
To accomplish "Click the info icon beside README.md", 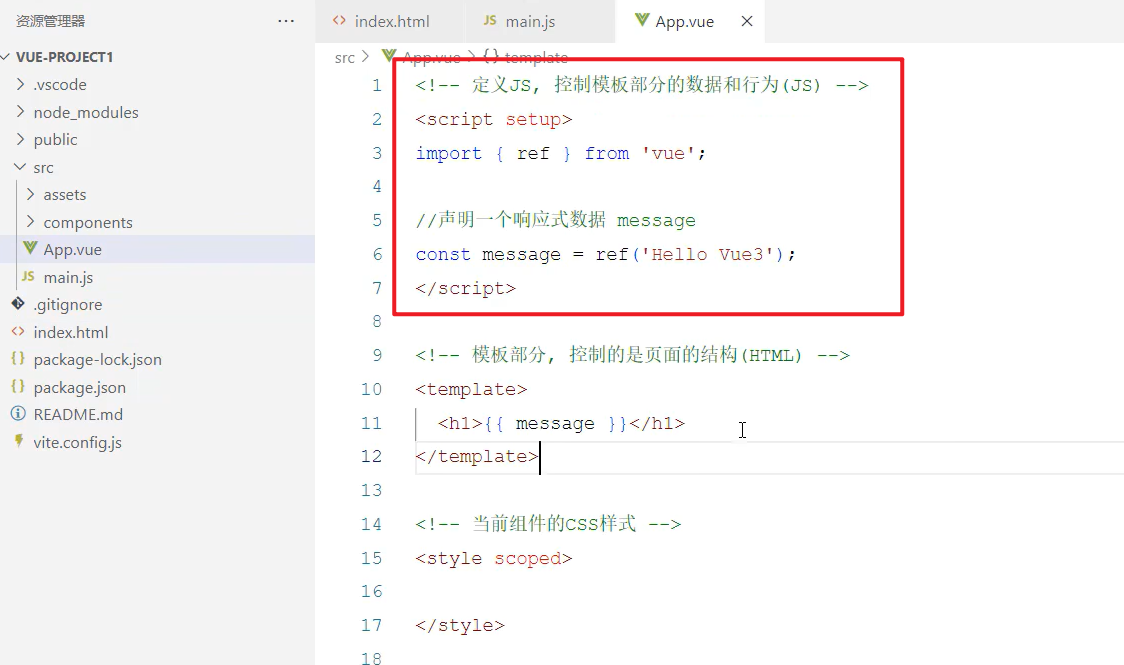I will [x=18, y=413].
